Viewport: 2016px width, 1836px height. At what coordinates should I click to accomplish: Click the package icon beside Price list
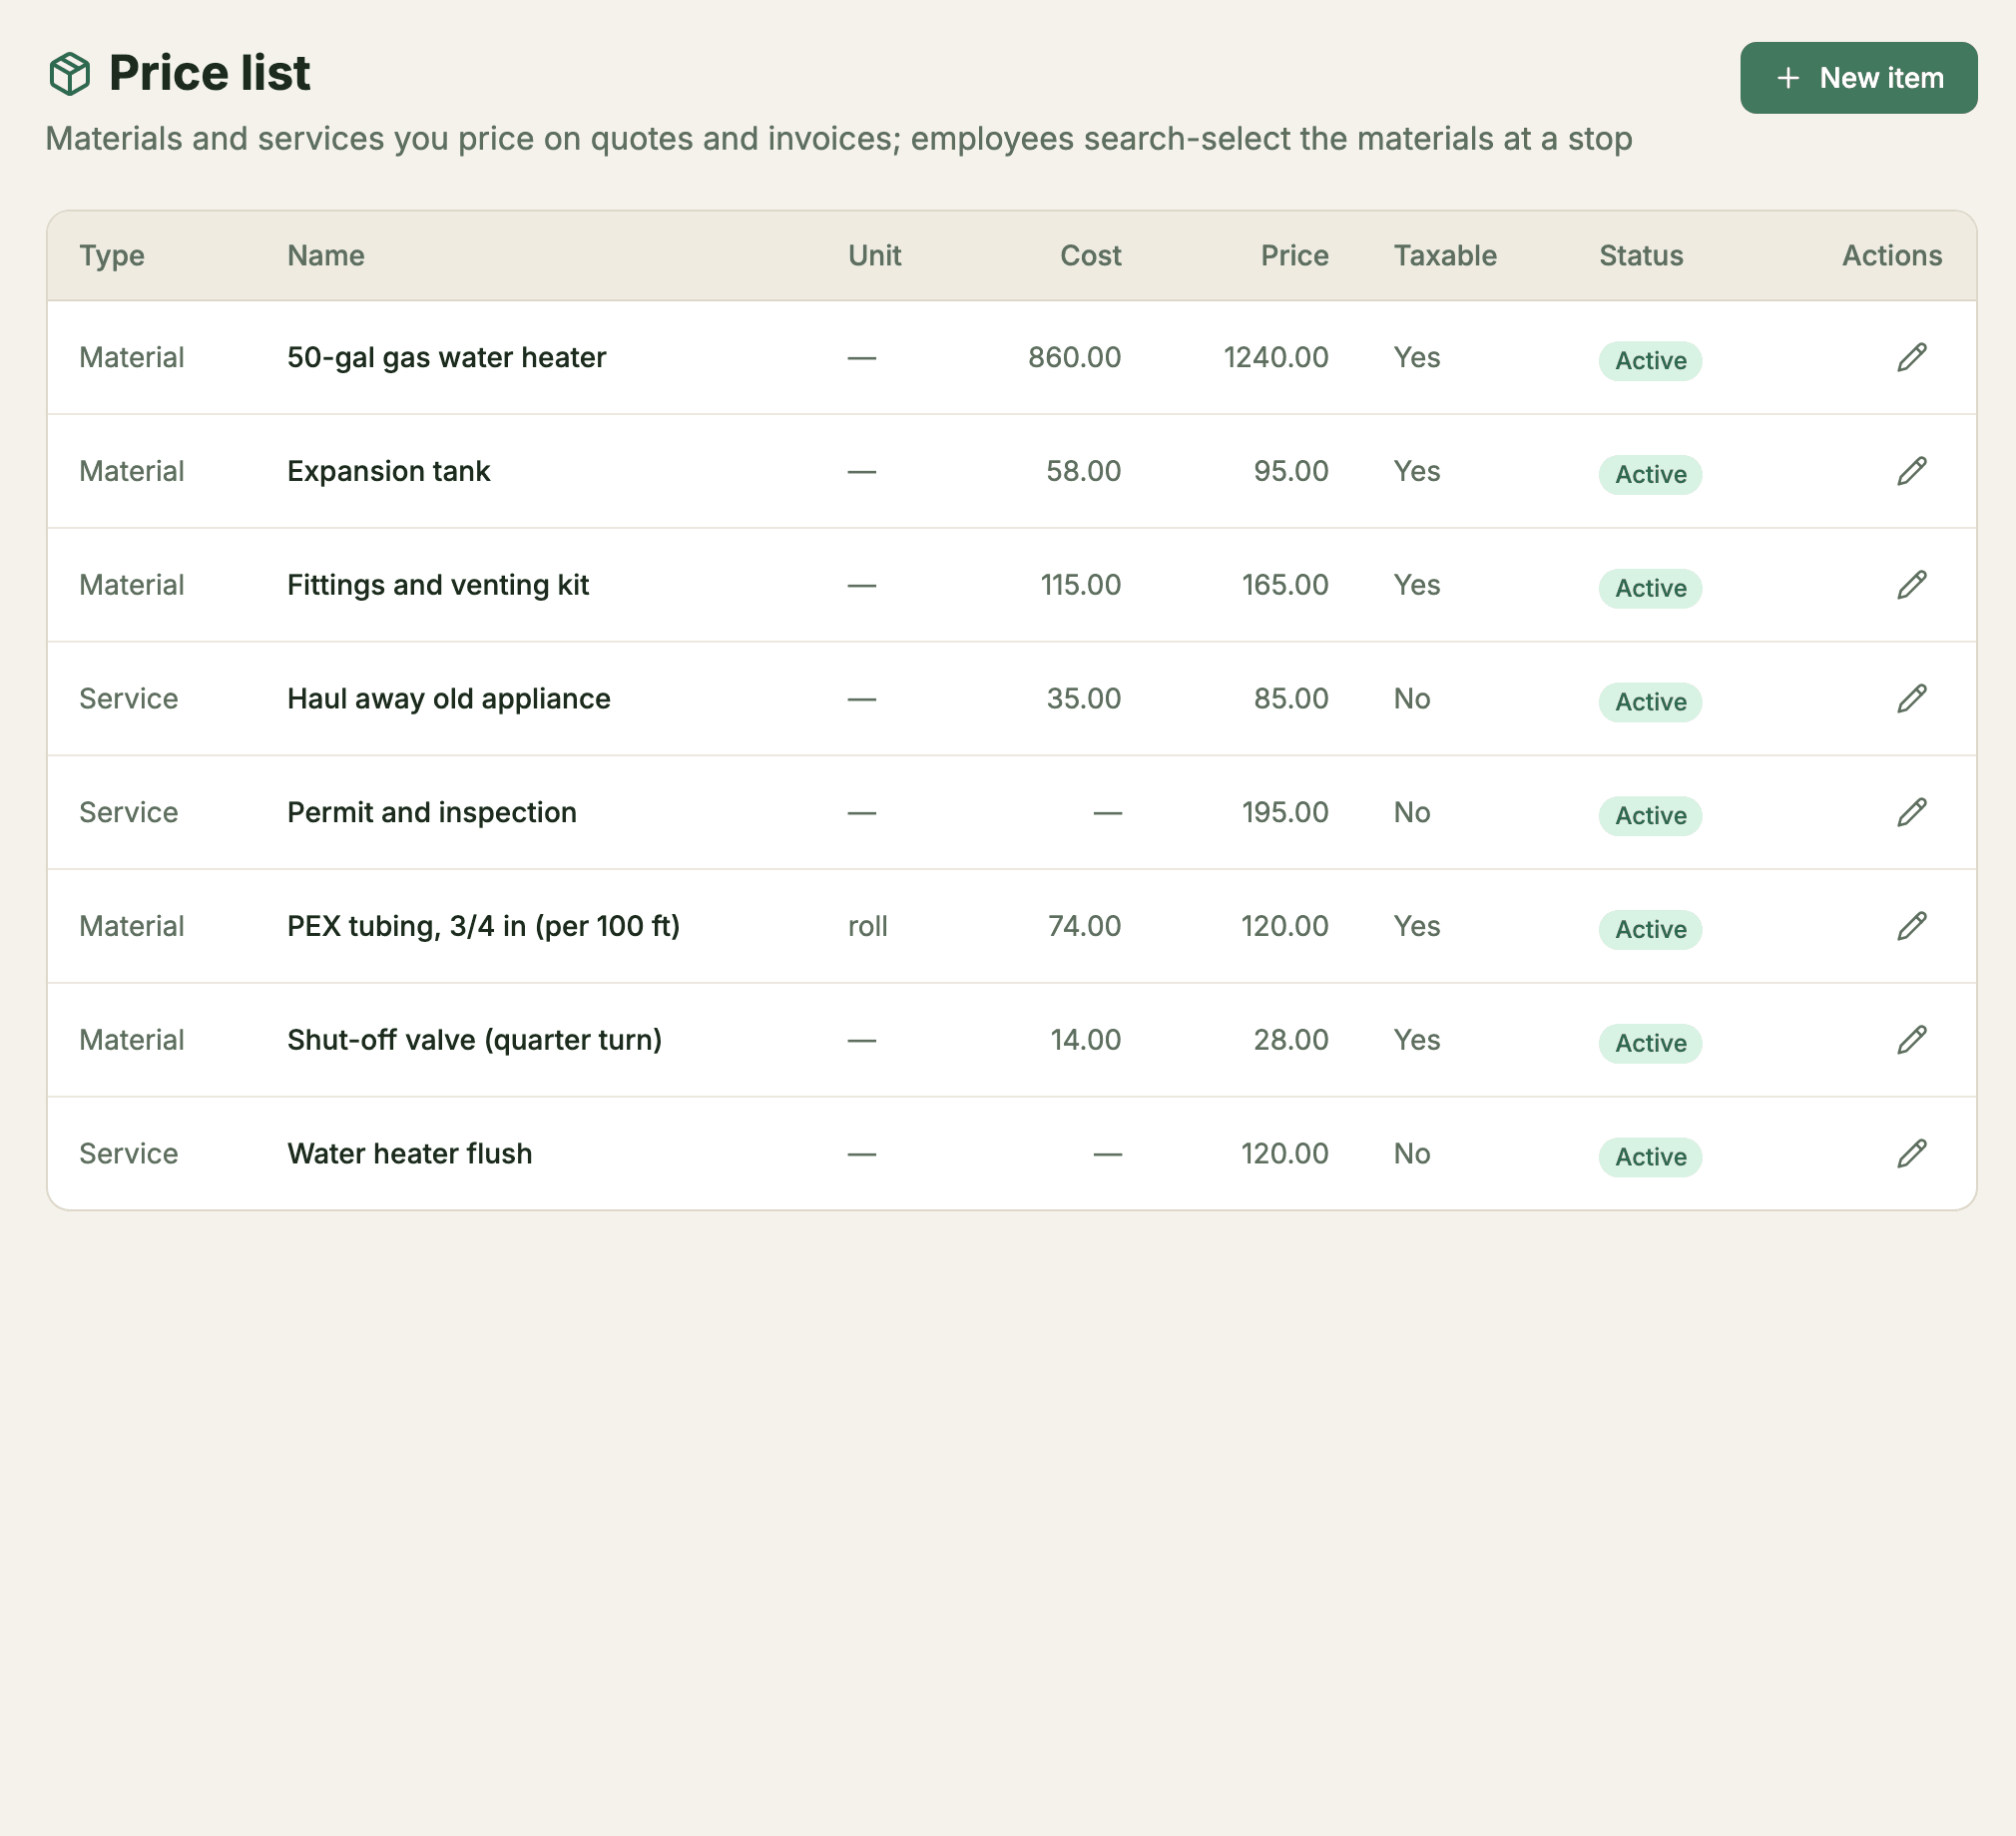coord(70,74)
